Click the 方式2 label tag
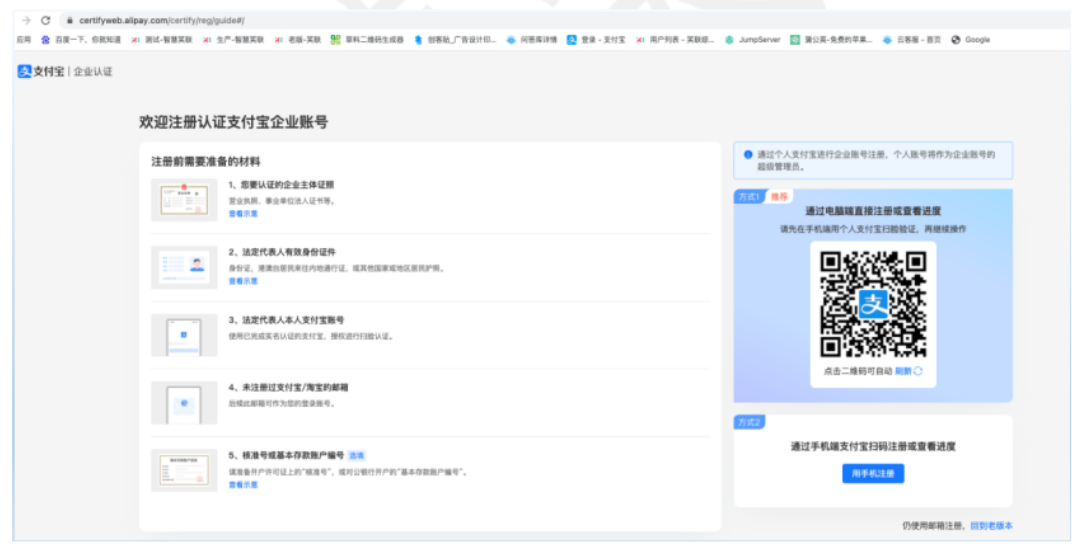Screen dimensions: 1083x551 (749, 422)
